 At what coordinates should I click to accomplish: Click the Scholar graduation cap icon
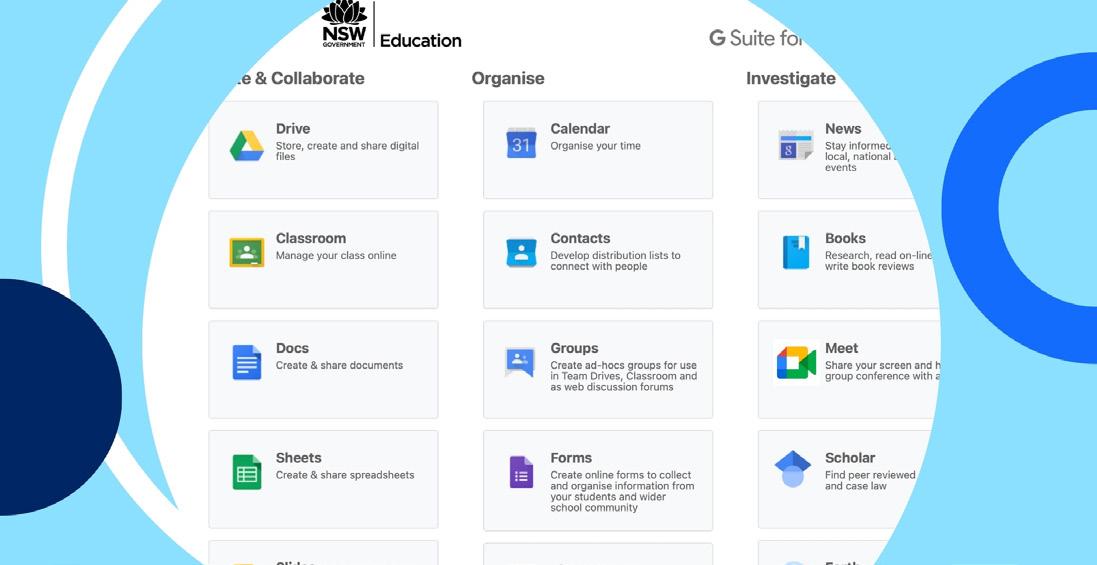click(793, 469)
